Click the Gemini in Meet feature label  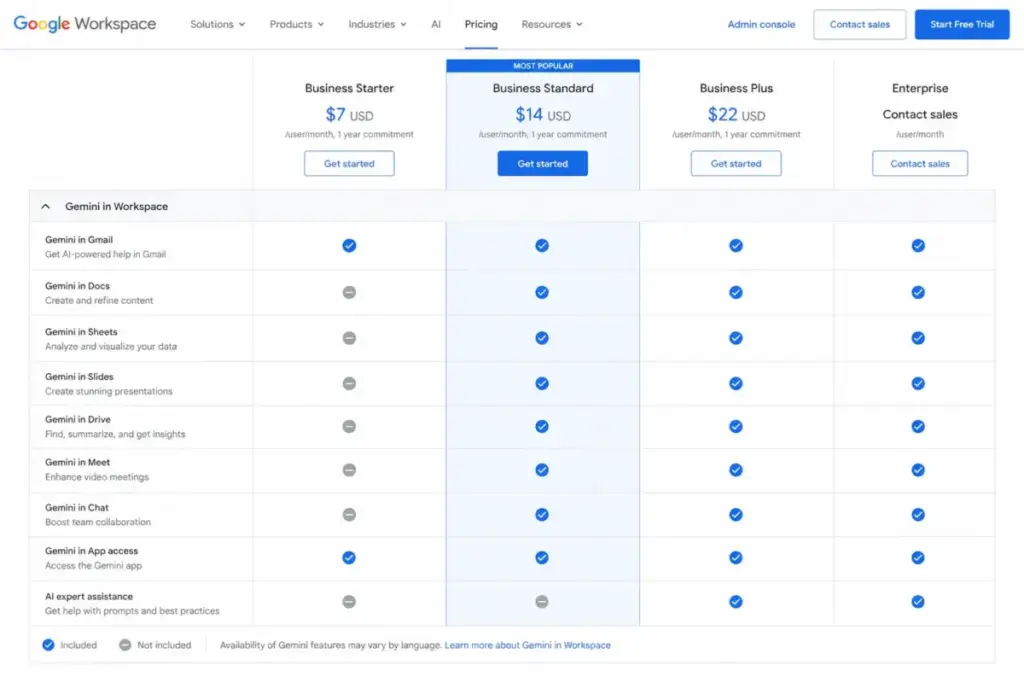click(77, 462)
